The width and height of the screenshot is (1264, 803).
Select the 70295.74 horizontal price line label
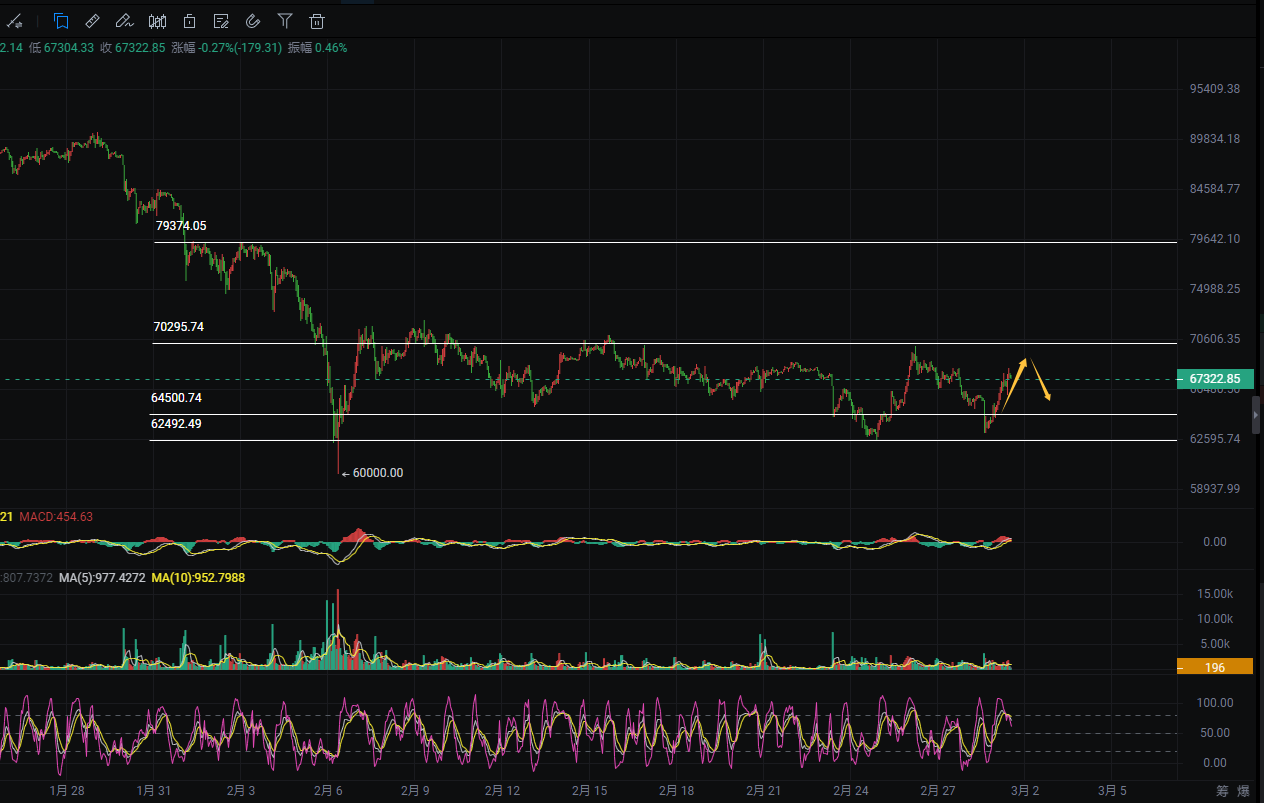[178, 327]
